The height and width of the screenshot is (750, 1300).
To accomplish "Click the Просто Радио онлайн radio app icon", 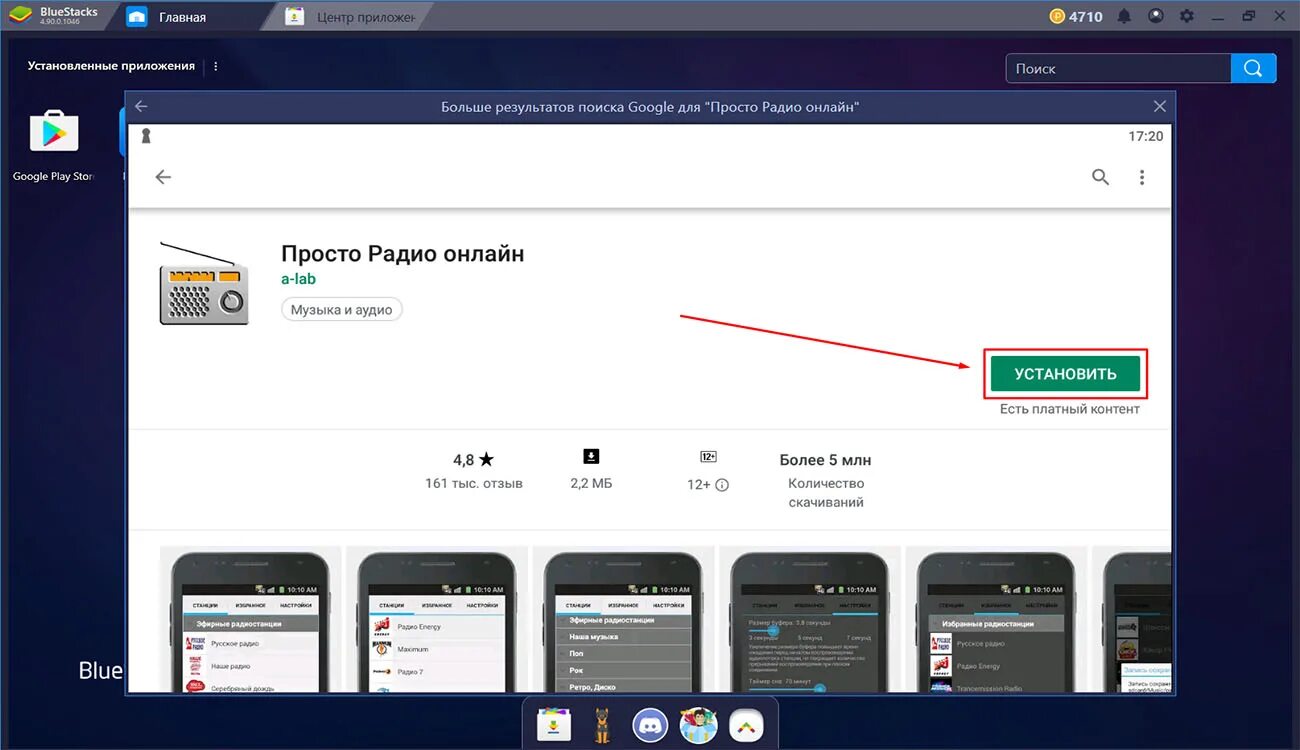I will [x=204, y=283].
